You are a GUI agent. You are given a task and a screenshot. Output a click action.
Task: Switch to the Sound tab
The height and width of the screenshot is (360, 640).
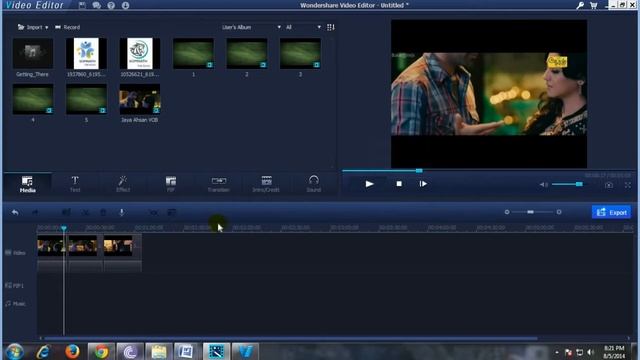[313, 184]
